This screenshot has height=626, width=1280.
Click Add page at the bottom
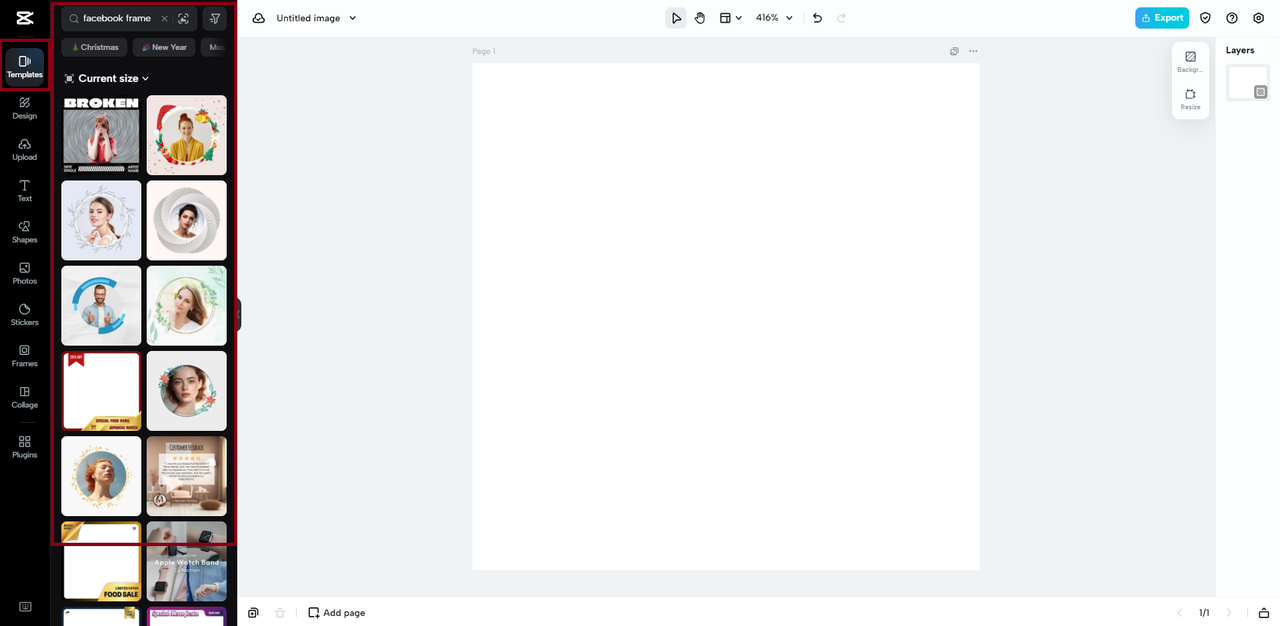pyautogui.click(x=336, y=613)
